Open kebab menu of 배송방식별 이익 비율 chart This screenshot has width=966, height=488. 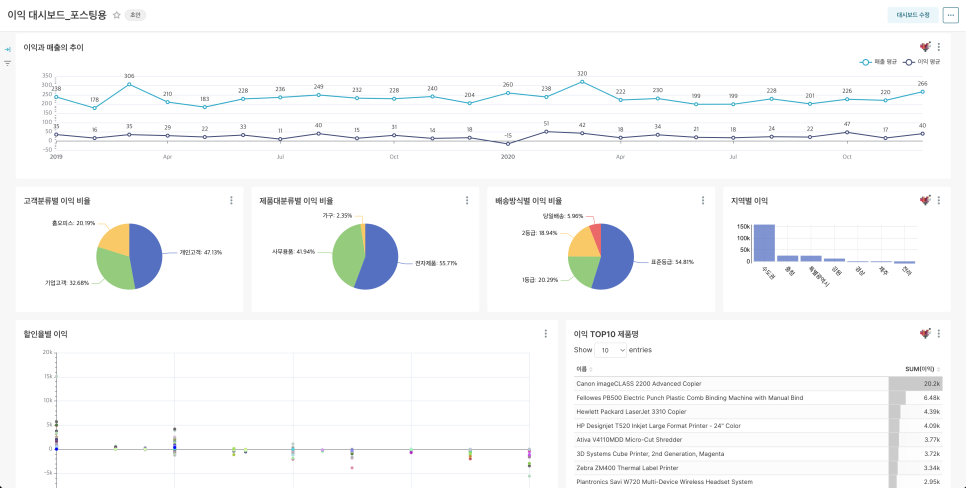(703, 200)
